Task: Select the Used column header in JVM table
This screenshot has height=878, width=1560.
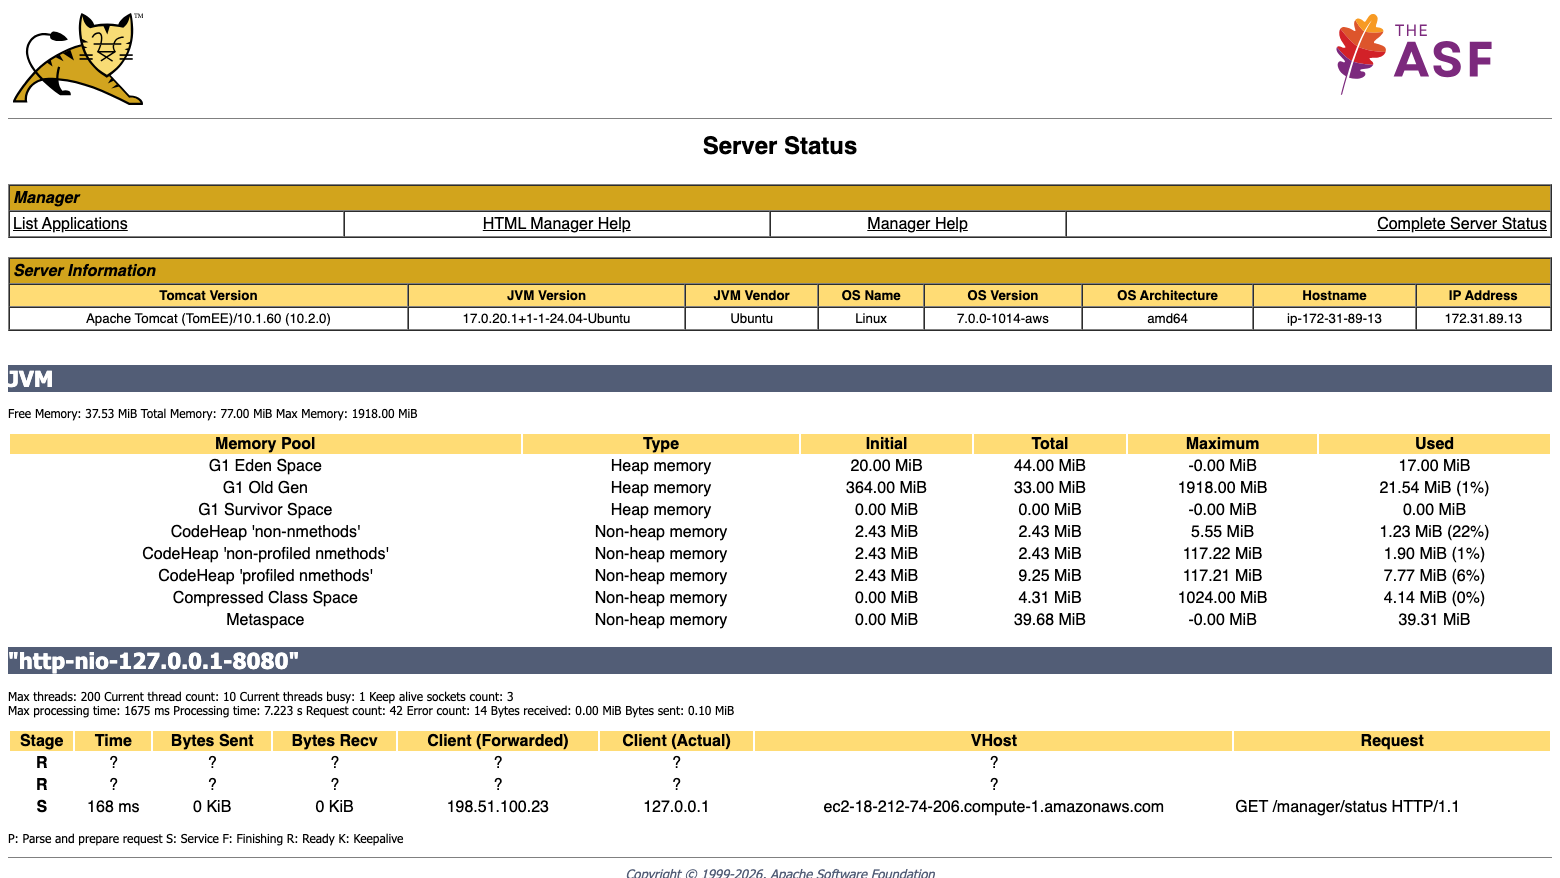Action: click(x=1434, y=444)
